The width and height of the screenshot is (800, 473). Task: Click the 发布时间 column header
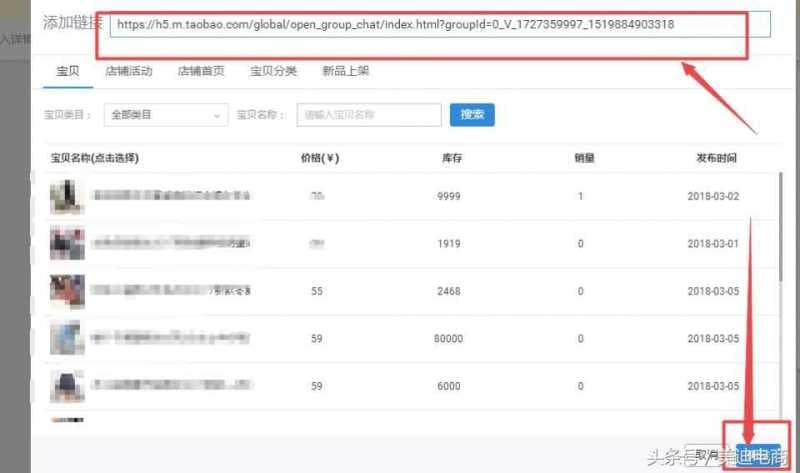[x=716, y=158]
